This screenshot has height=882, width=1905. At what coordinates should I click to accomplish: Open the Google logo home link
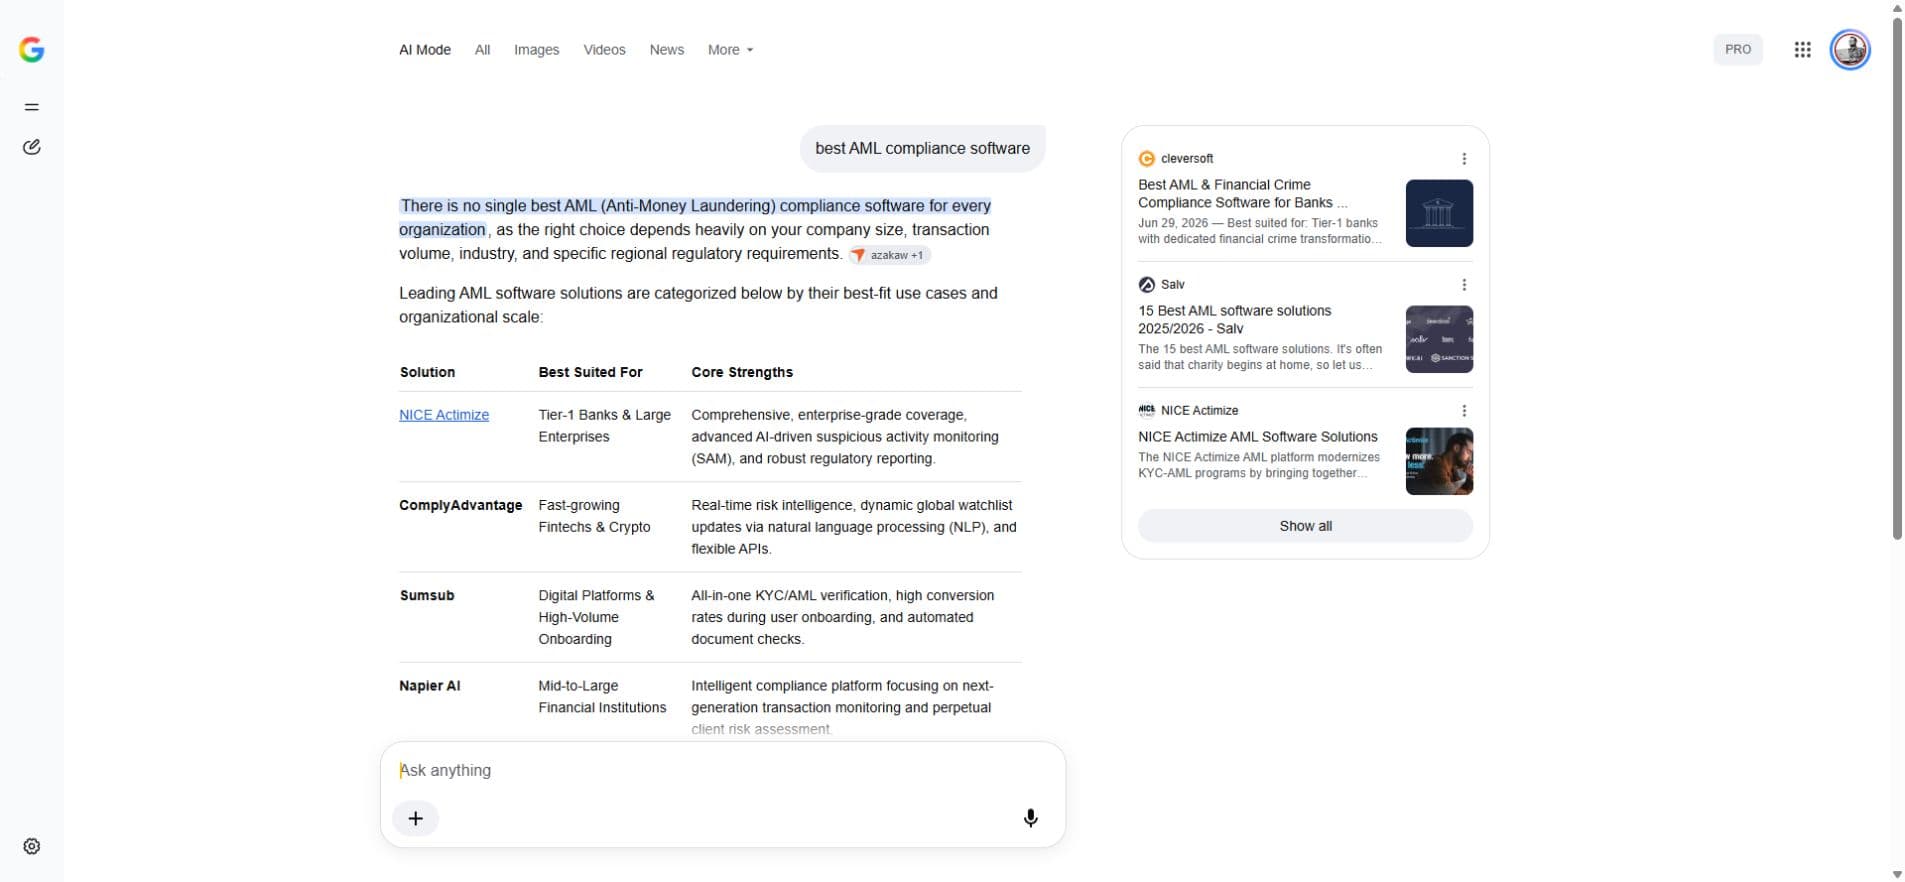[x=32, y=50]
